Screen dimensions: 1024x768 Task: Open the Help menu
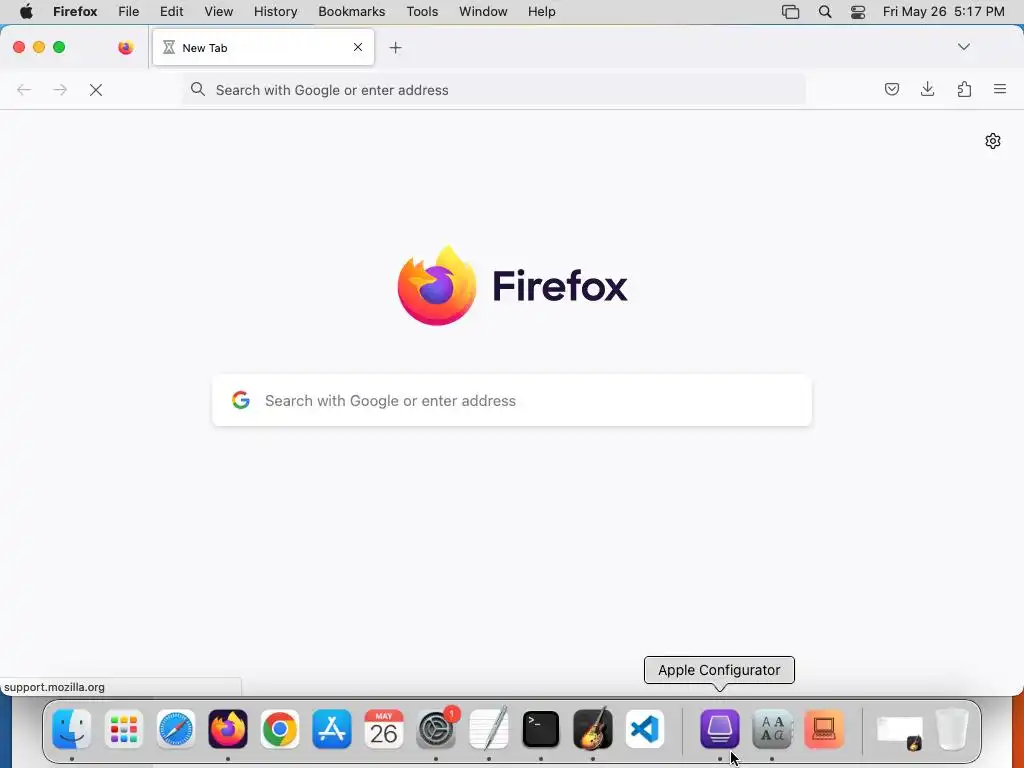tap(541, 12)
